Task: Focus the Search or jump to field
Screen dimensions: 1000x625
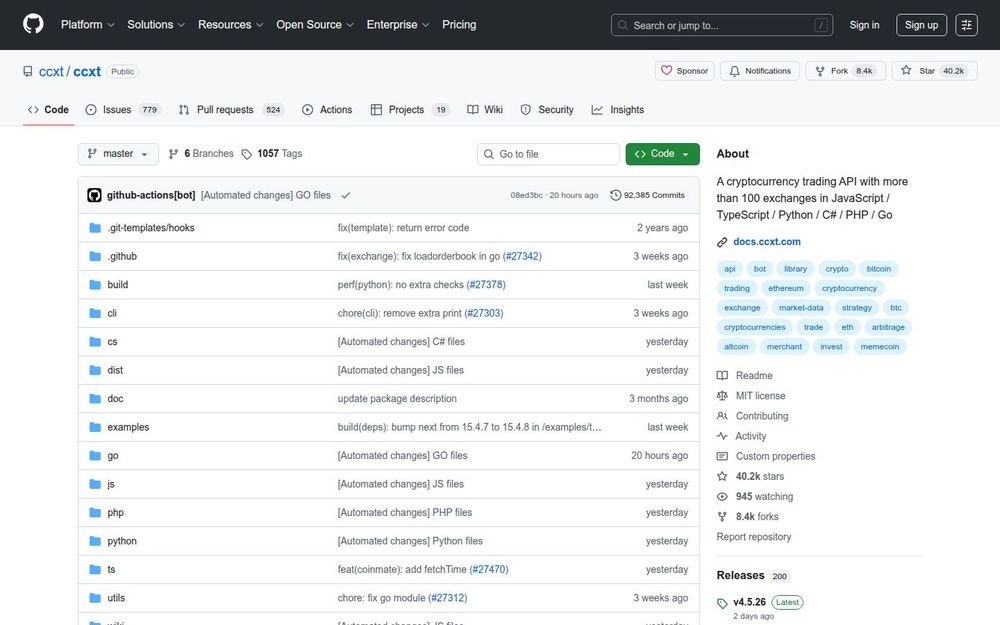Action: [x=721, y=25]
